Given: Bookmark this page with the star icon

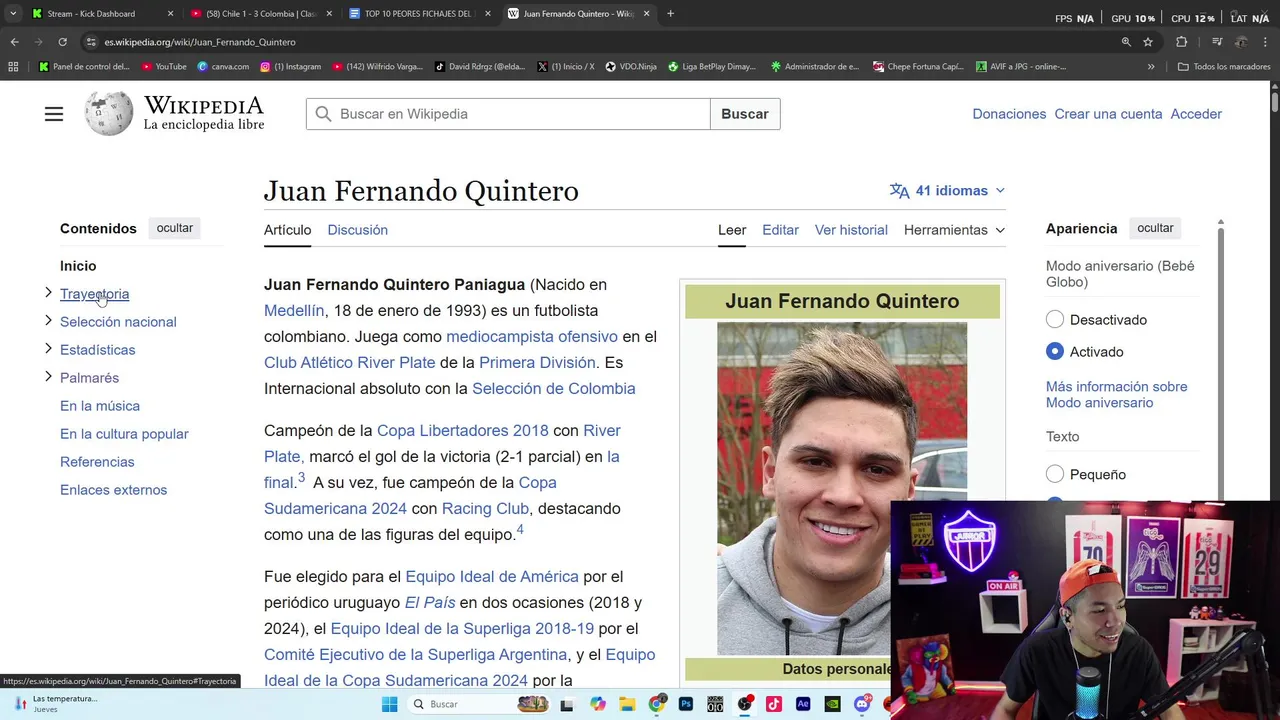Looking at the screenshot, I should pos(1148,42).
